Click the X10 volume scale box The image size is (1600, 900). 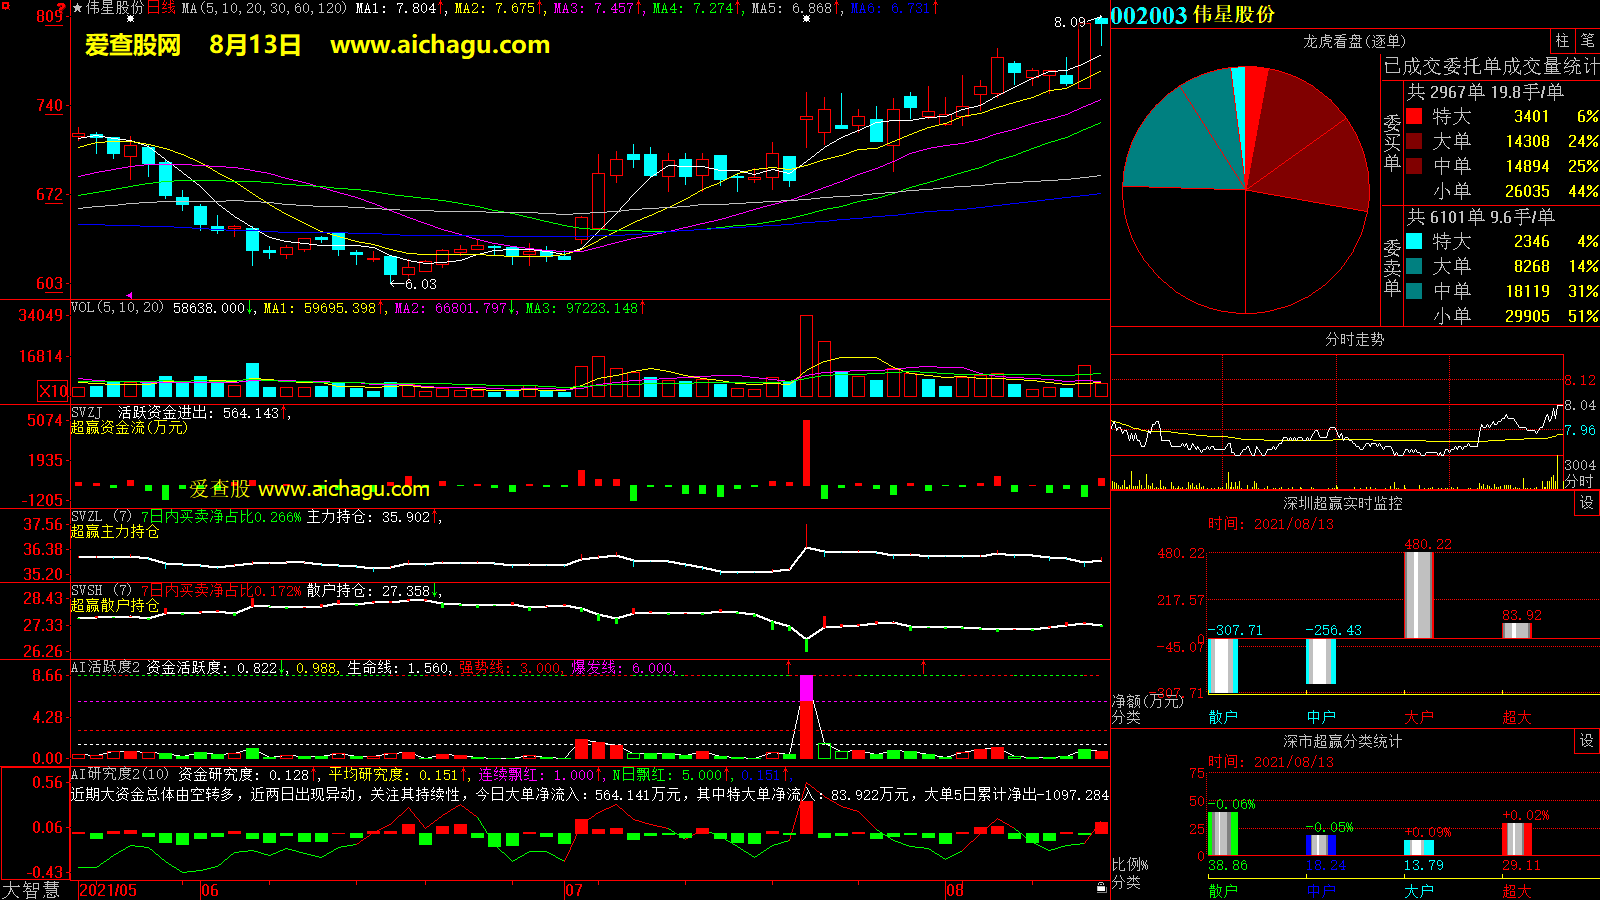coord(53,391)
